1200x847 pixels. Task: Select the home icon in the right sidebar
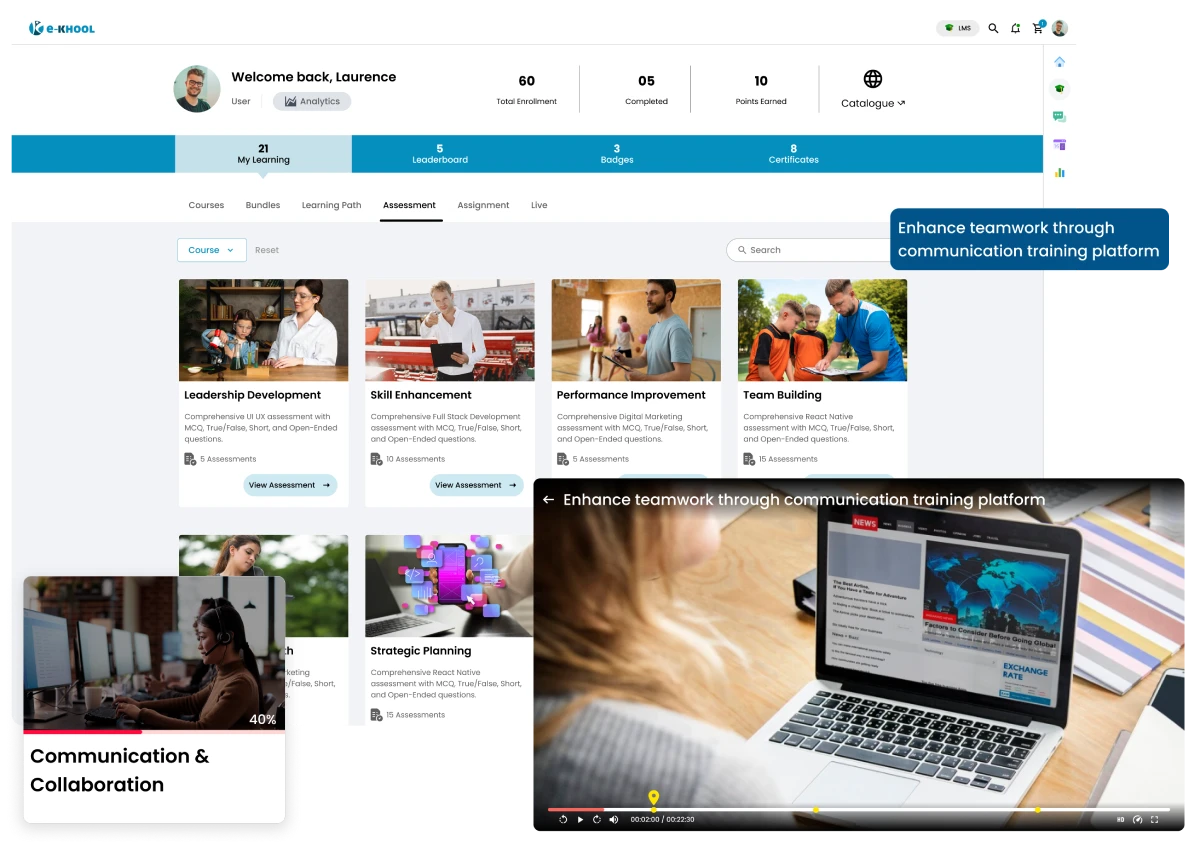click(x=1060, y=62)
